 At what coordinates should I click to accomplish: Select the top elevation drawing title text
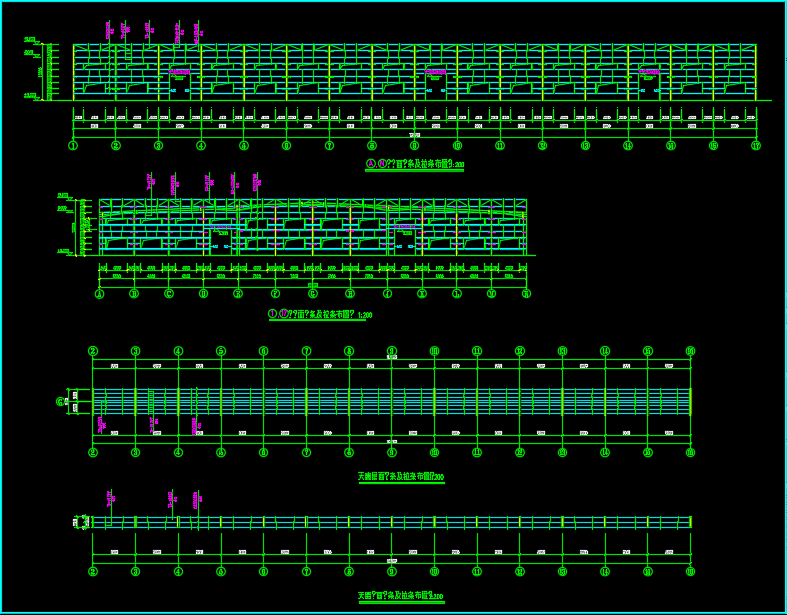click(414, 164)
